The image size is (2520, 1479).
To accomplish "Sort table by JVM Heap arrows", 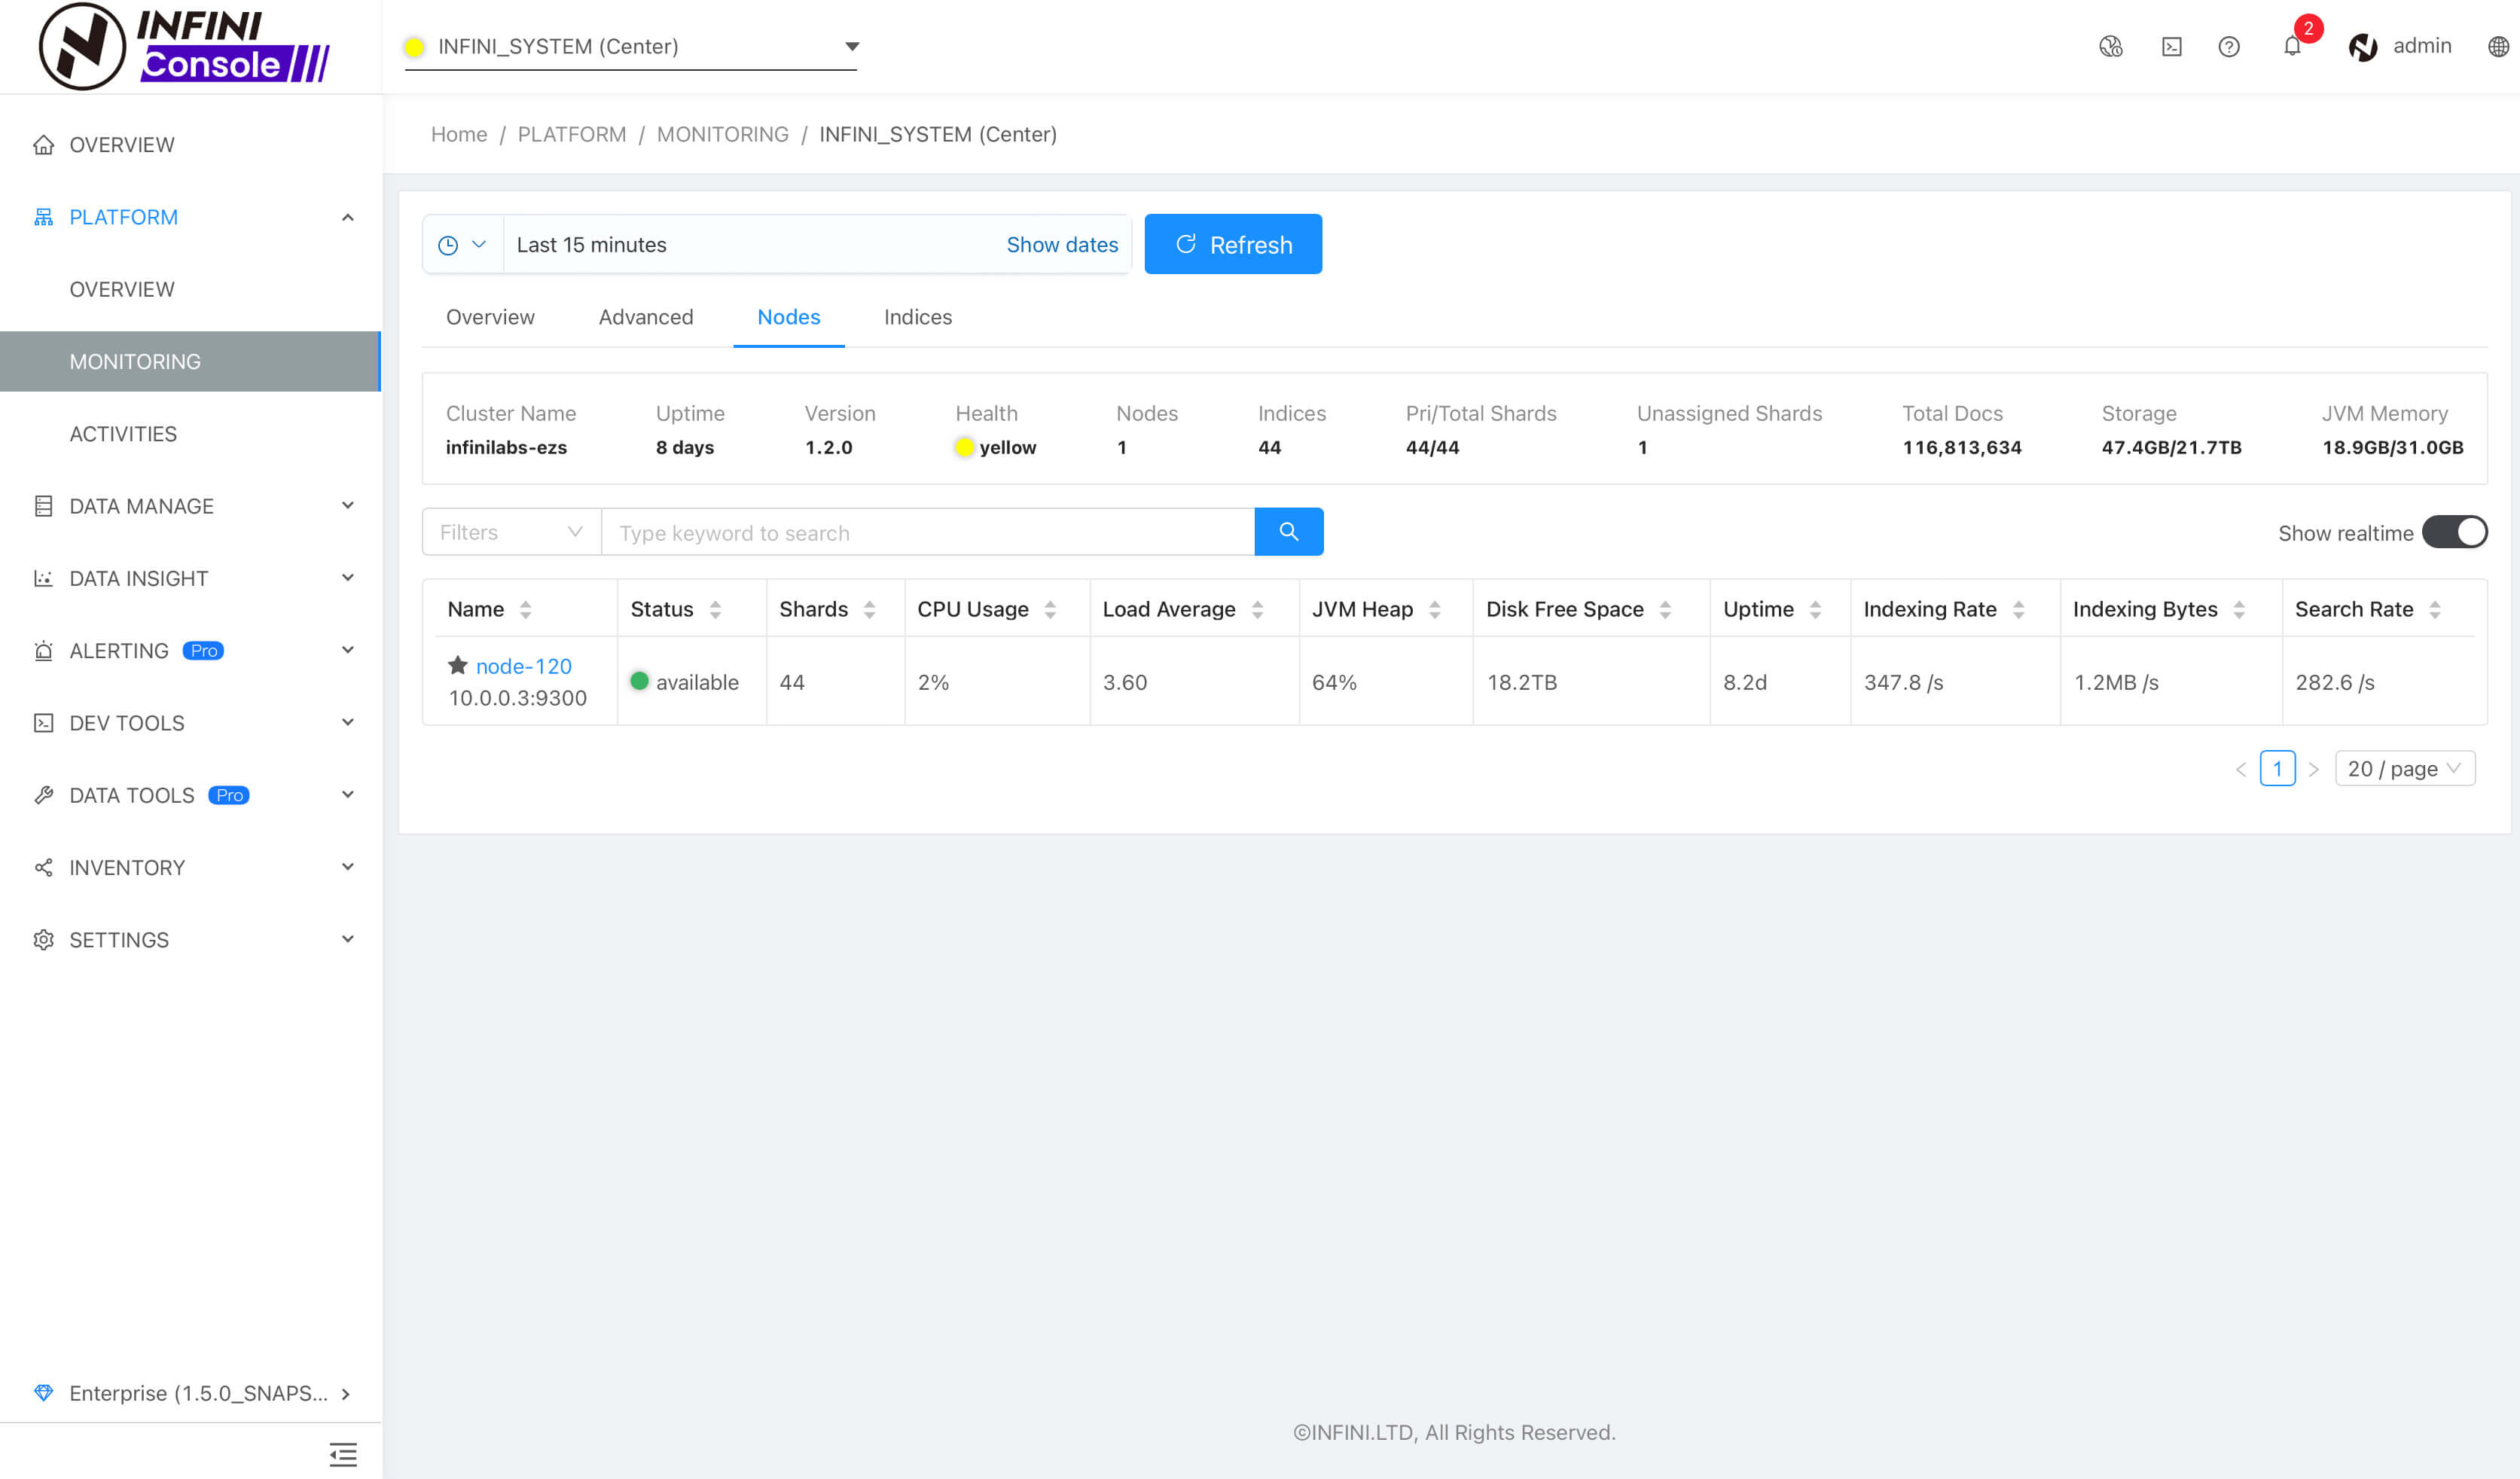I will 1434,609.
